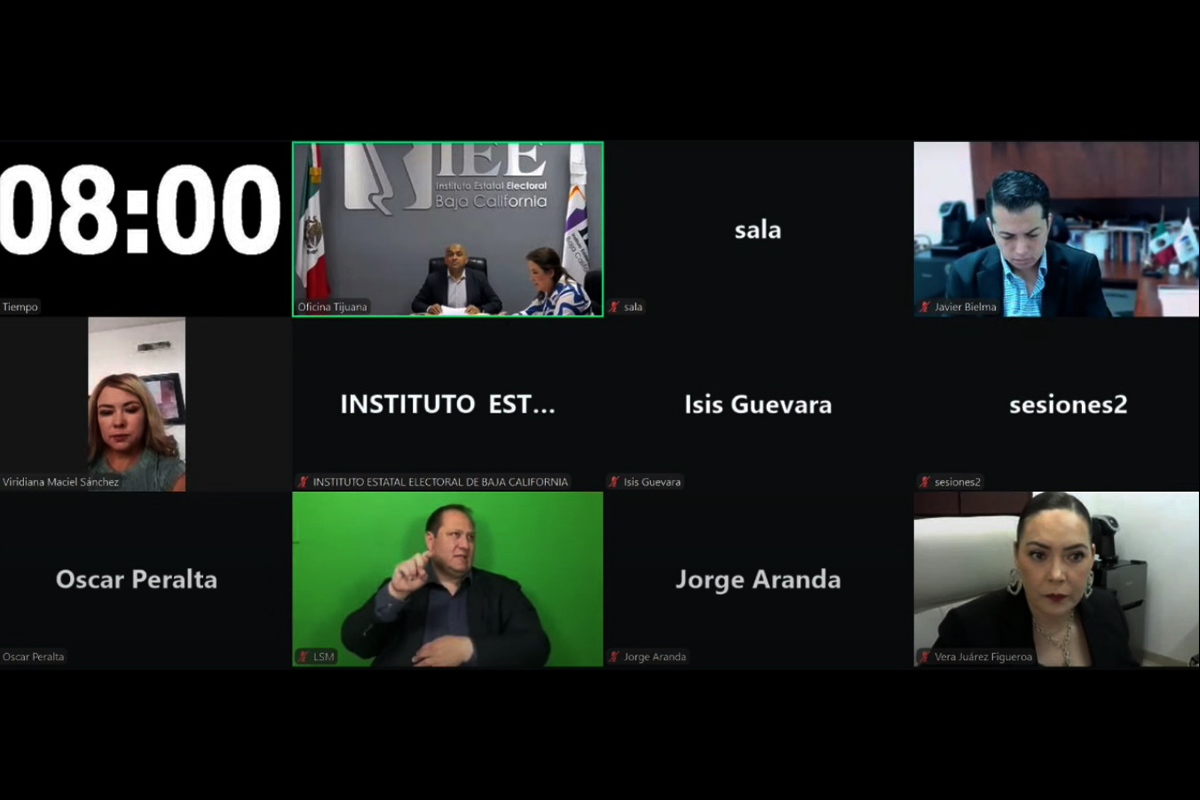Click LSM interpreter's muted microphone icon
The image size is (1200, 800).
303,657
